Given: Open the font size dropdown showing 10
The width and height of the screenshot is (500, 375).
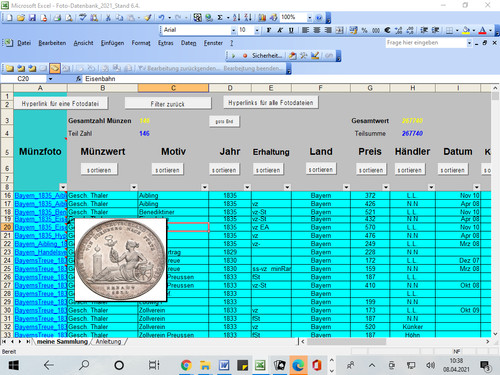Looking at the screenshot, I should [x=257, y=30].
